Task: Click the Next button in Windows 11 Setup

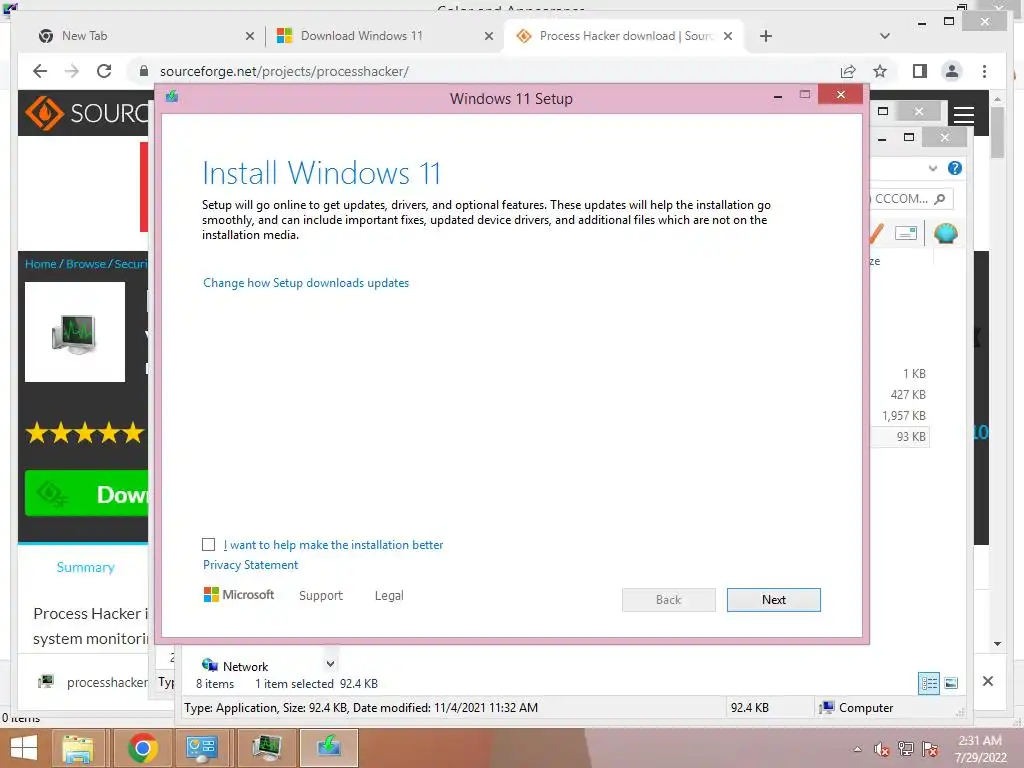Action: 773,600
